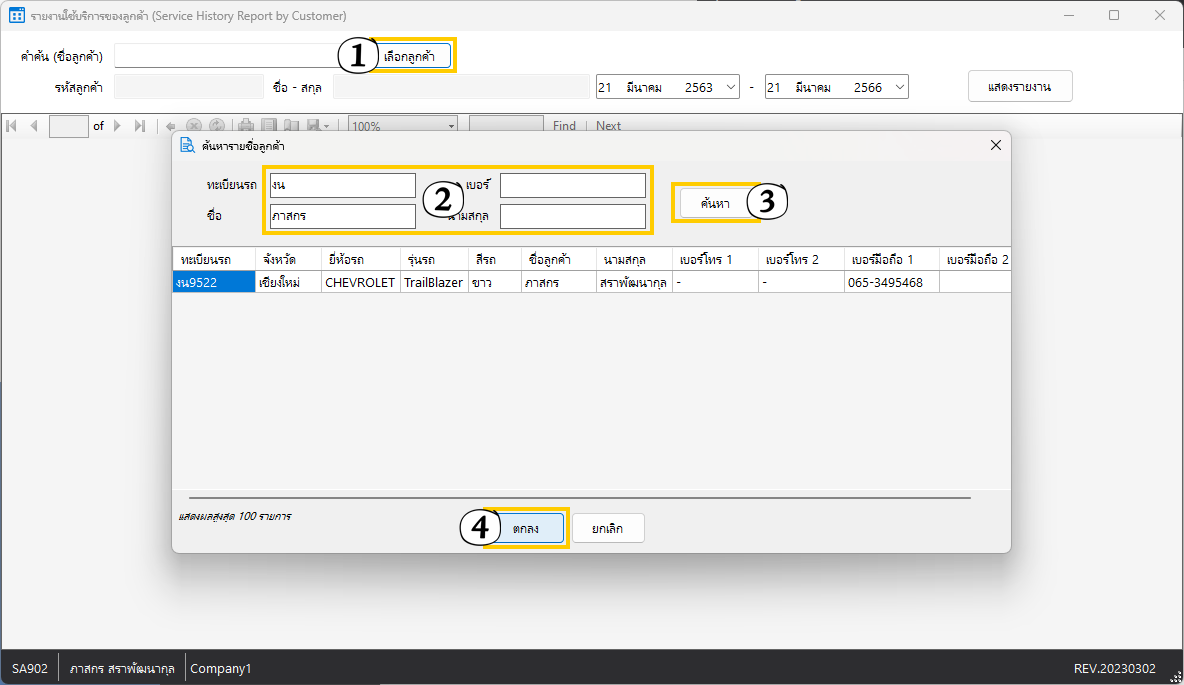This screenshot has height=685, width=1184.
Task: Jump to the last report page
Action: [139, 126]
